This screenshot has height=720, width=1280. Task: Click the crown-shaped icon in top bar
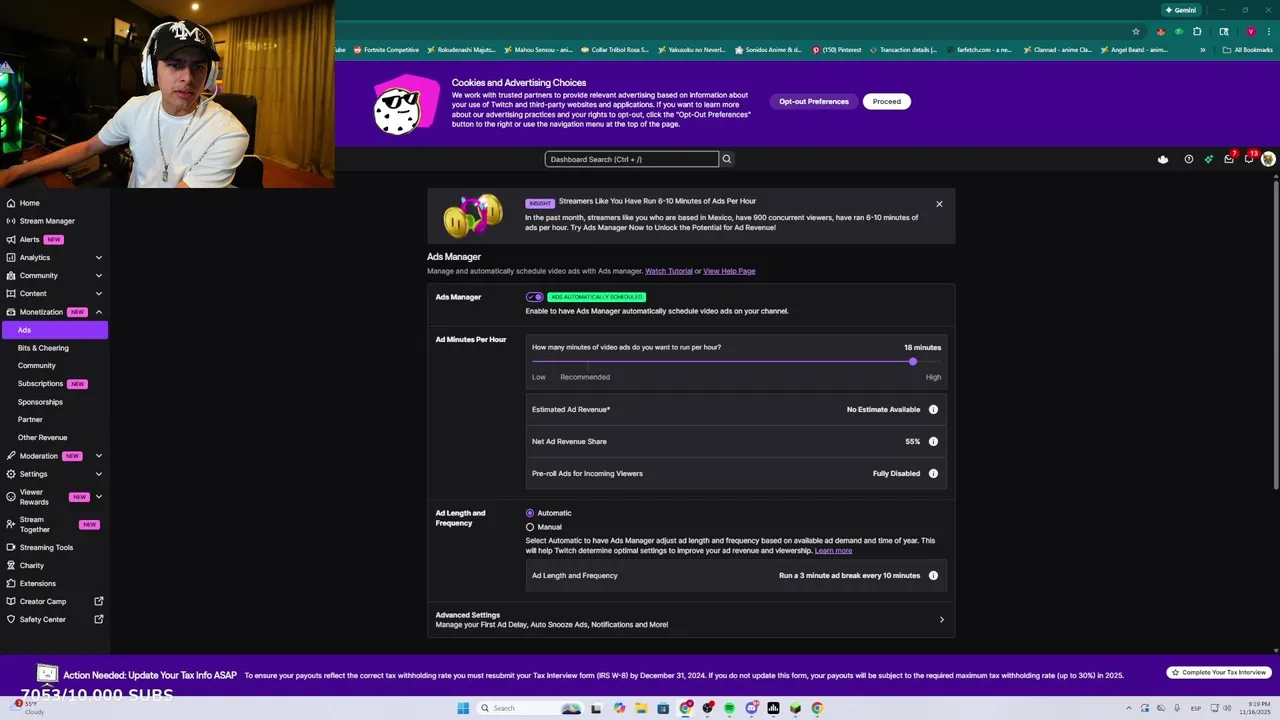coord(1163,159)
